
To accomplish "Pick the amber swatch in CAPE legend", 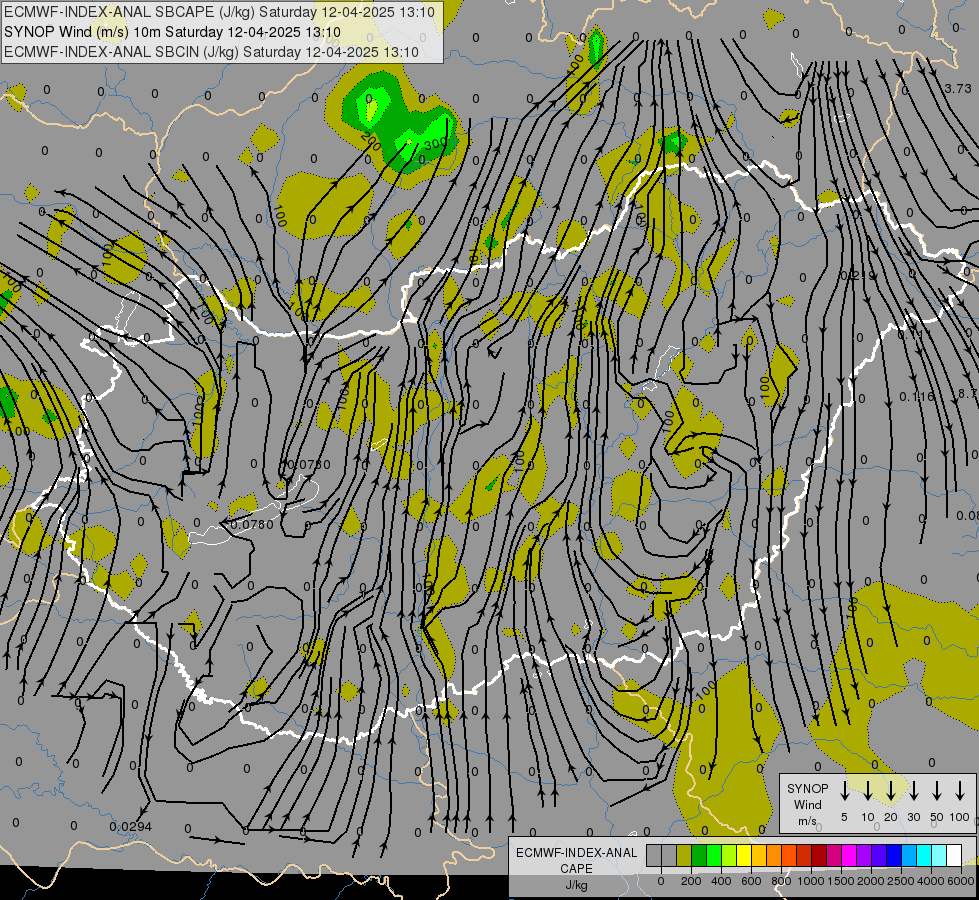I will 759,855.
